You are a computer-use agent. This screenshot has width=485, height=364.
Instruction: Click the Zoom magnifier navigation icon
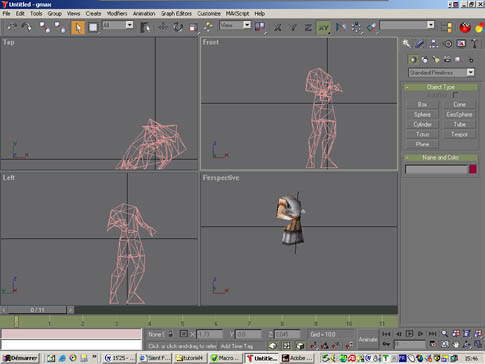444,333
